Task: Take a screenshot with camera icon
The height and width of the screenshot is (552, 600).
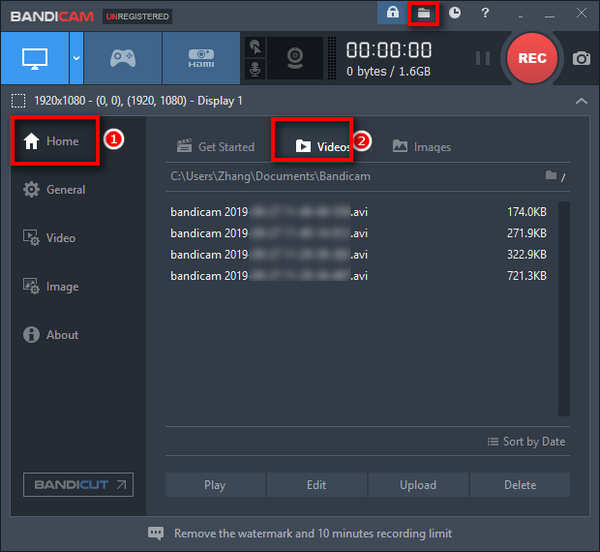Action: (581, 59)
